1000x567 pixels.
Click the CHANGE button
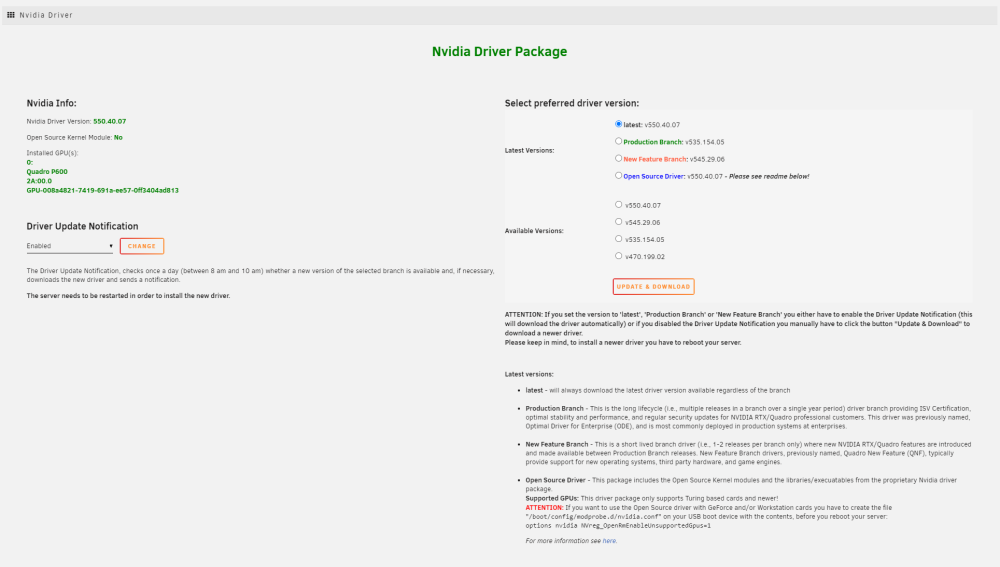(142, 246)
